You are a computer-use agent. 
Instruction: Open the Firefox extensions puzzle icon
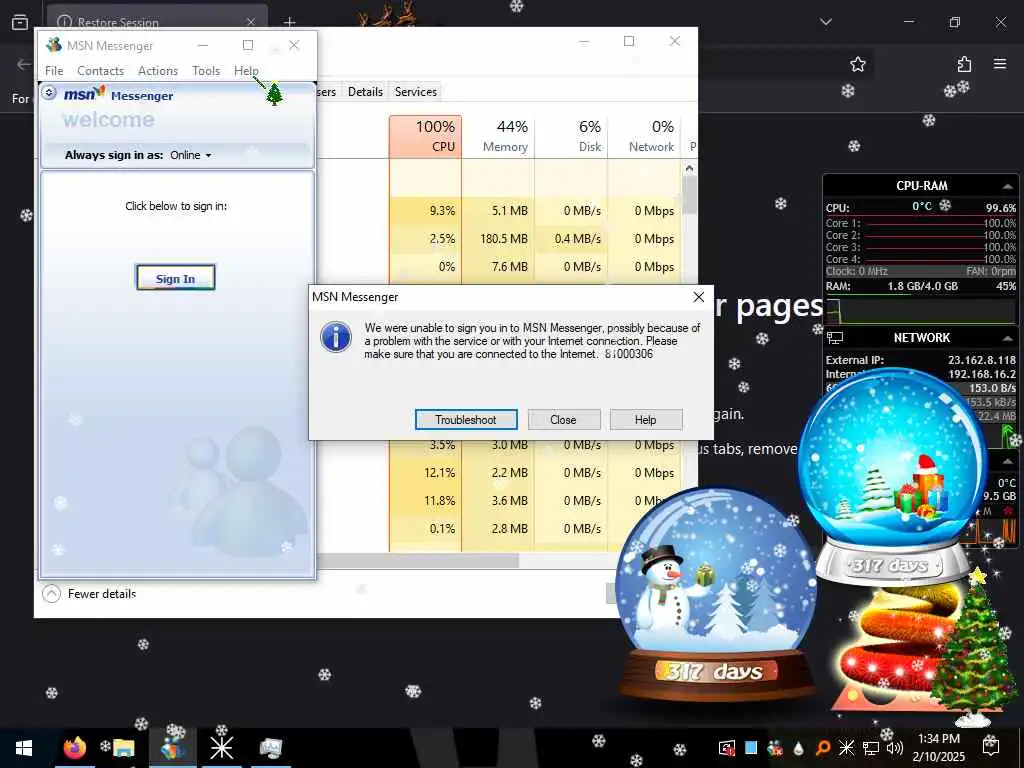point(964,64)
